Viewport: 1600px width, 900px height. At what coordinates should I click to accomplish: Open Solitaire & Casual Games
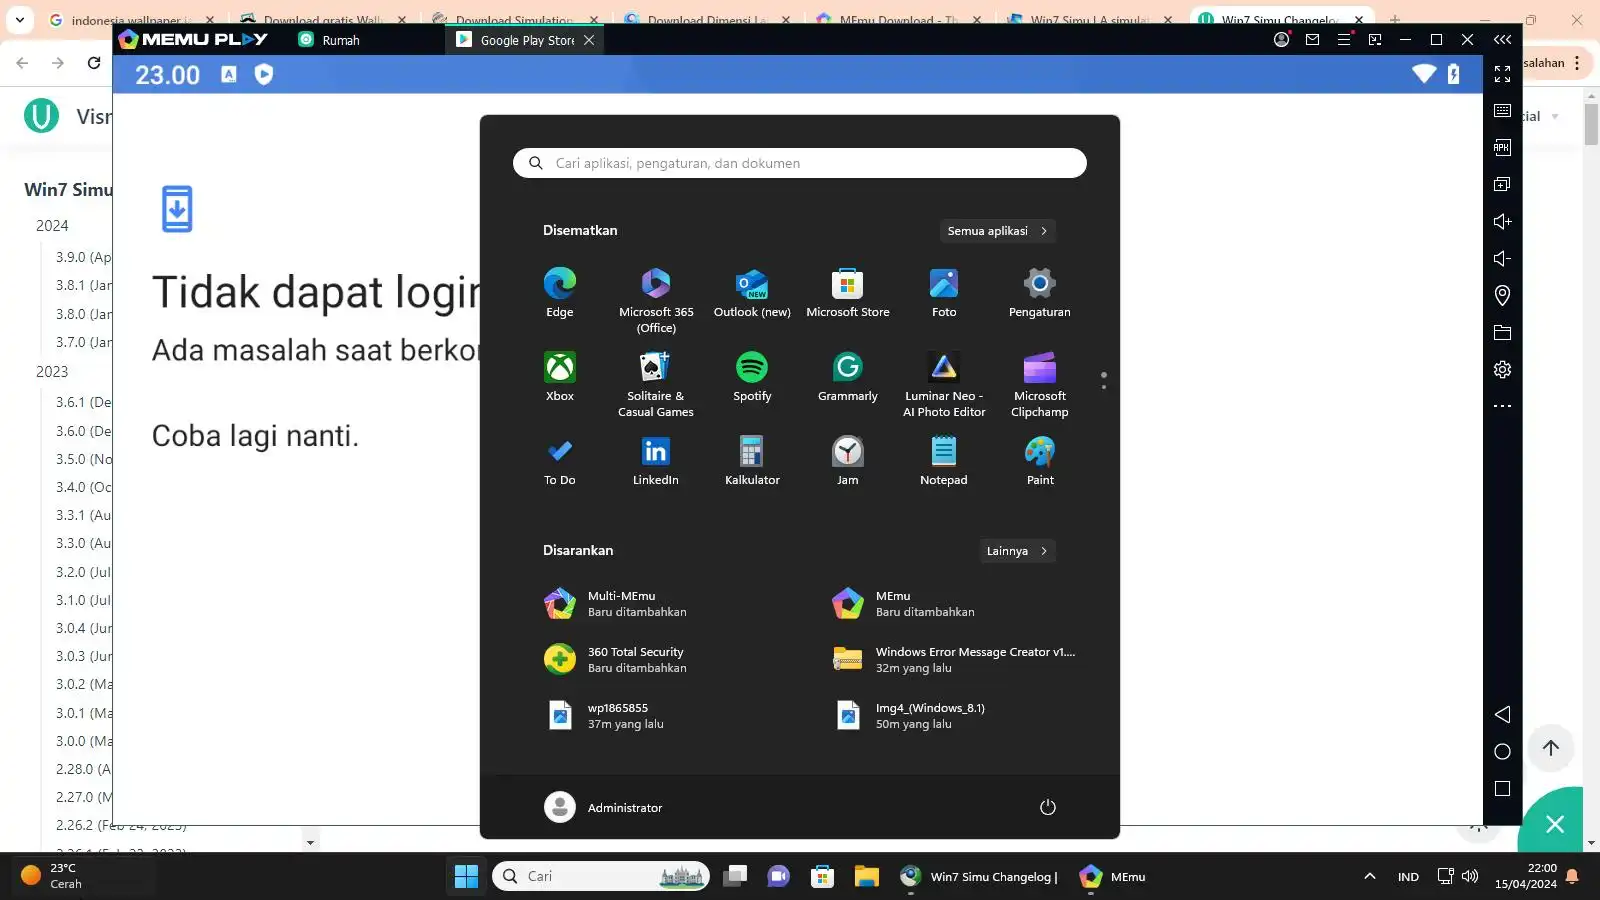tap(656, 384)
